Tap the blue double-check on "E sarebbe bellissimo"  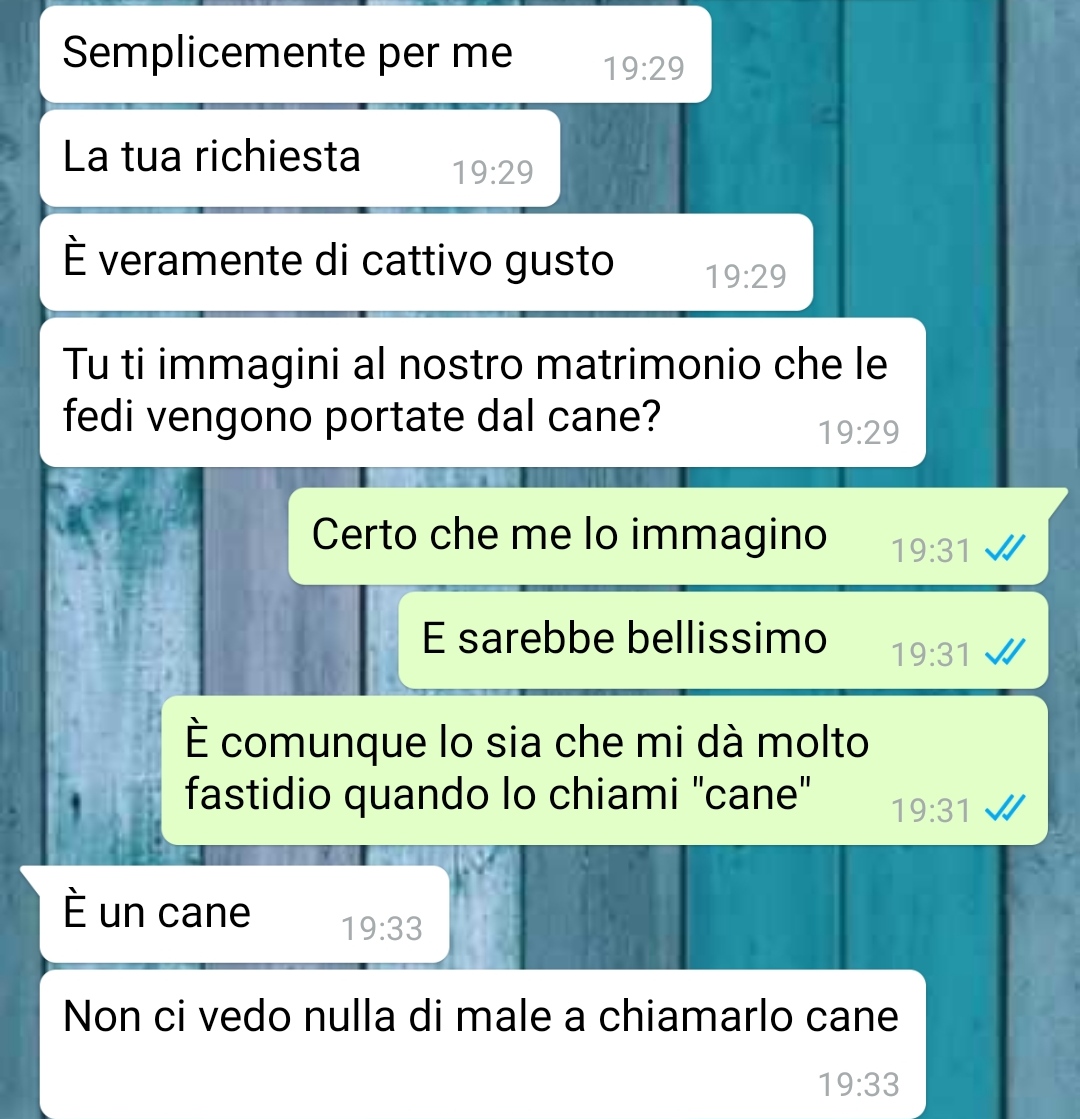(1005, 652)
